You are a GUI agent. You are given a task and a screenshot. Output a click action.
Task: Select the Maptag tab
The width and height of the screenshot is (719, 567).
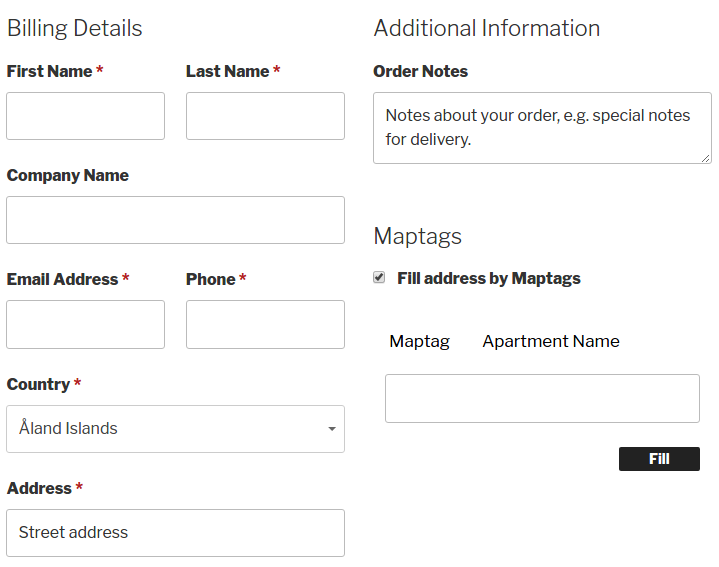419,341
